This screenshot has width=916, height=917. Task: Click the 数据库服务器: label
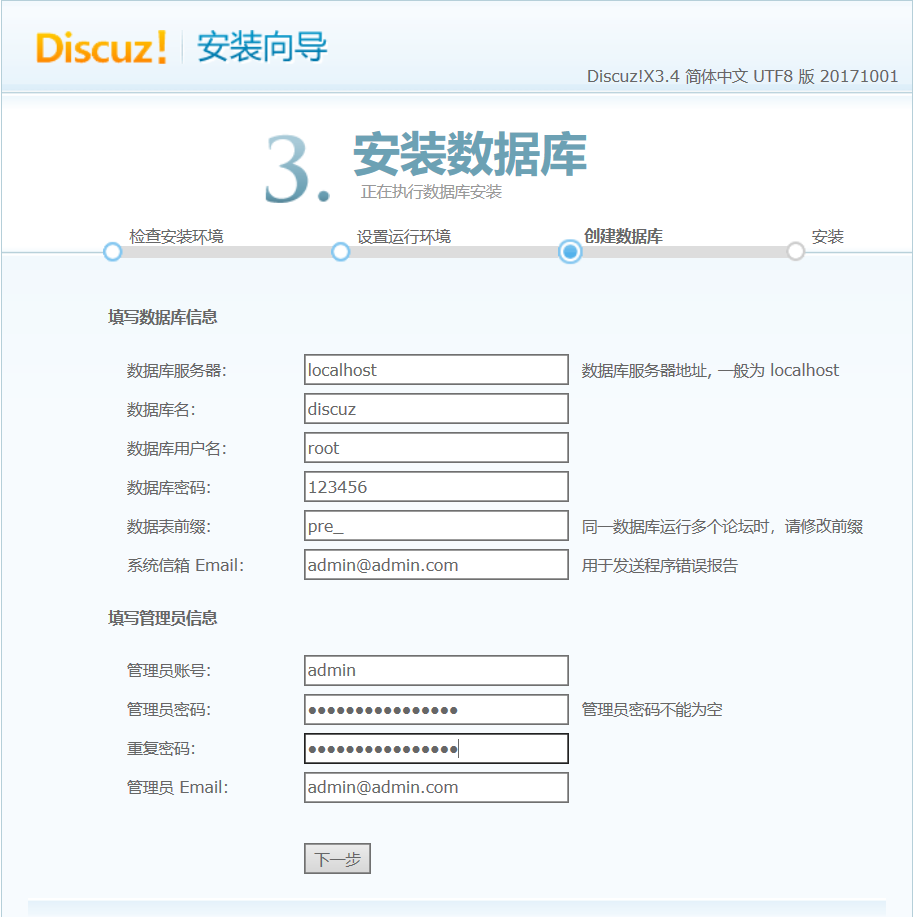[x=177, y=370]
